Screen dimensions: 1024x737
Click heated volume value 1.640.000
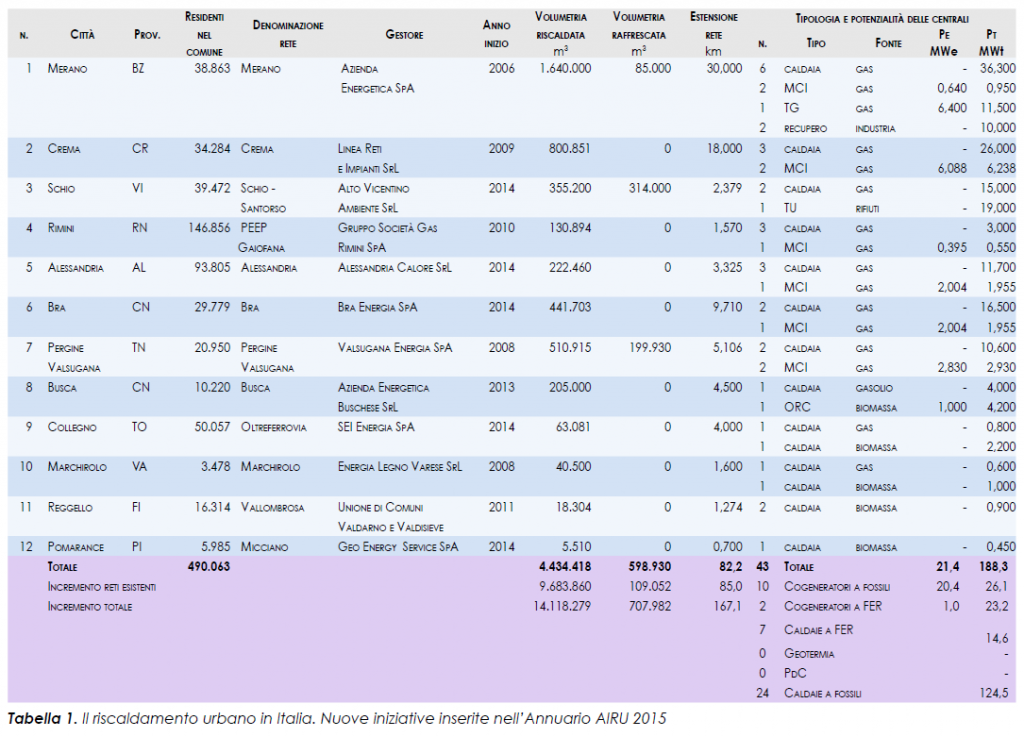[x=566, y=68]
